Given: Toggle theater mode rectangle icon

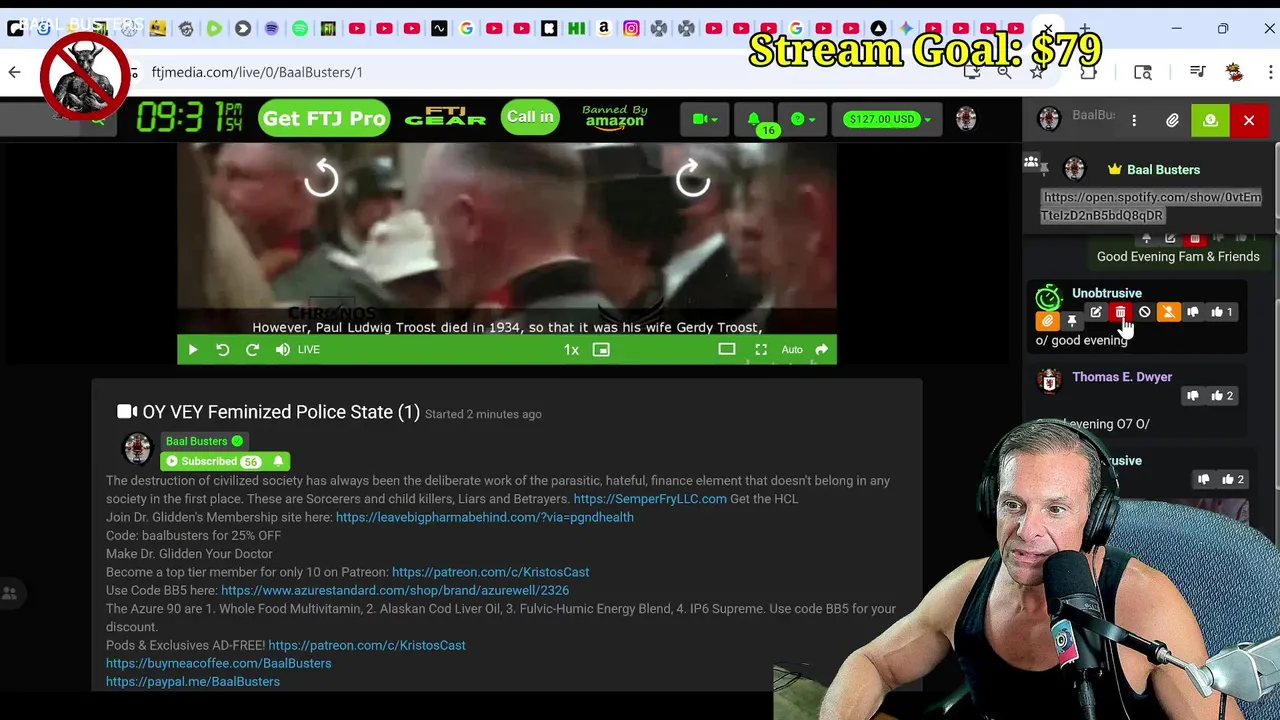Looking at the screenshot, I should (x=727, y=349).
